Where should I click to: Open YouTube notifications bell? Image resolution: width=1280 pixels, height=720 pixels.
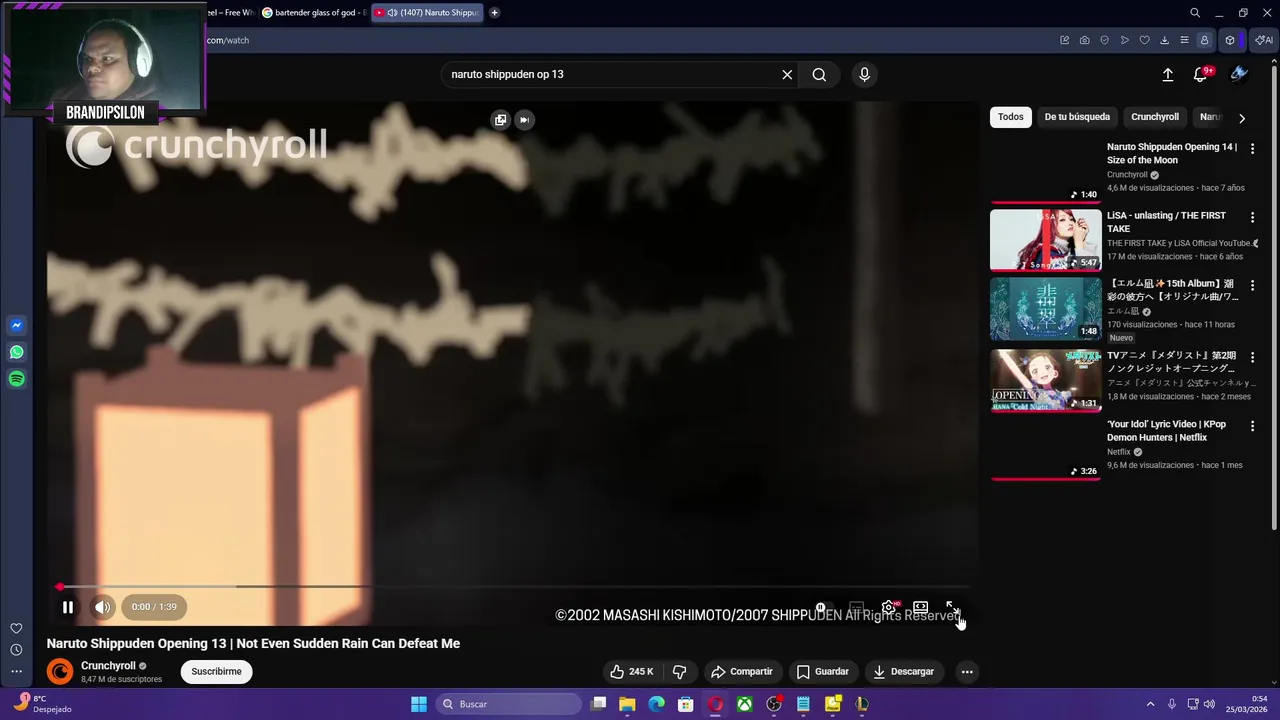1201,74
